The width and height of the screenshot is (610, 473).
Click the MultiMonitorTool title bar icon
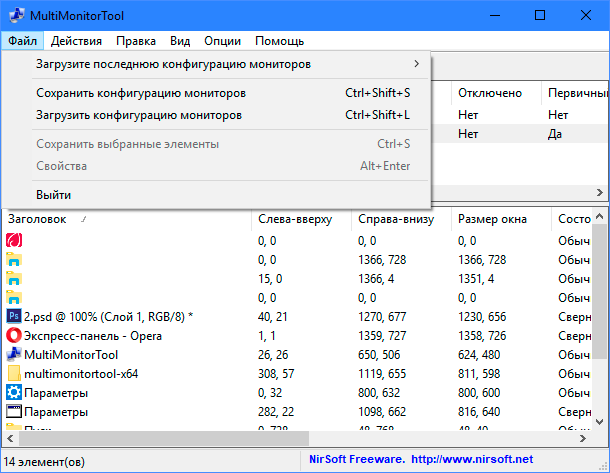(x=16, y=16)
